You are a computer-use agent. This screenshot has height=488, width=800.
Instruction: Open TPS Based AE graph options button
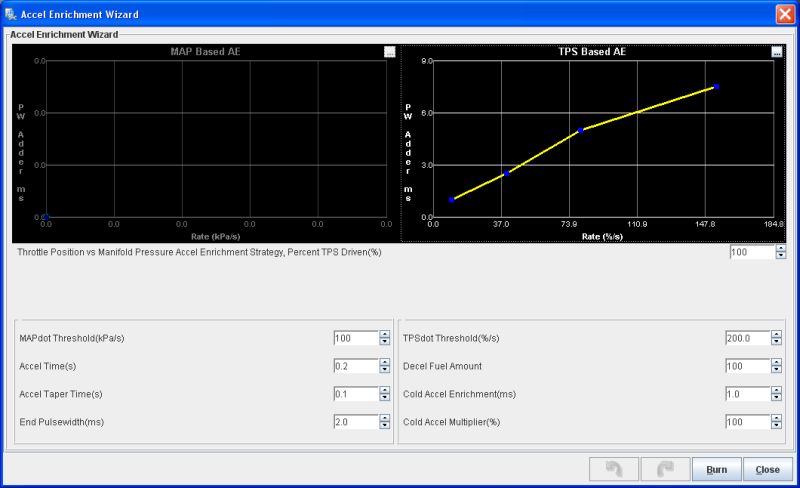[x=777, y=52]
